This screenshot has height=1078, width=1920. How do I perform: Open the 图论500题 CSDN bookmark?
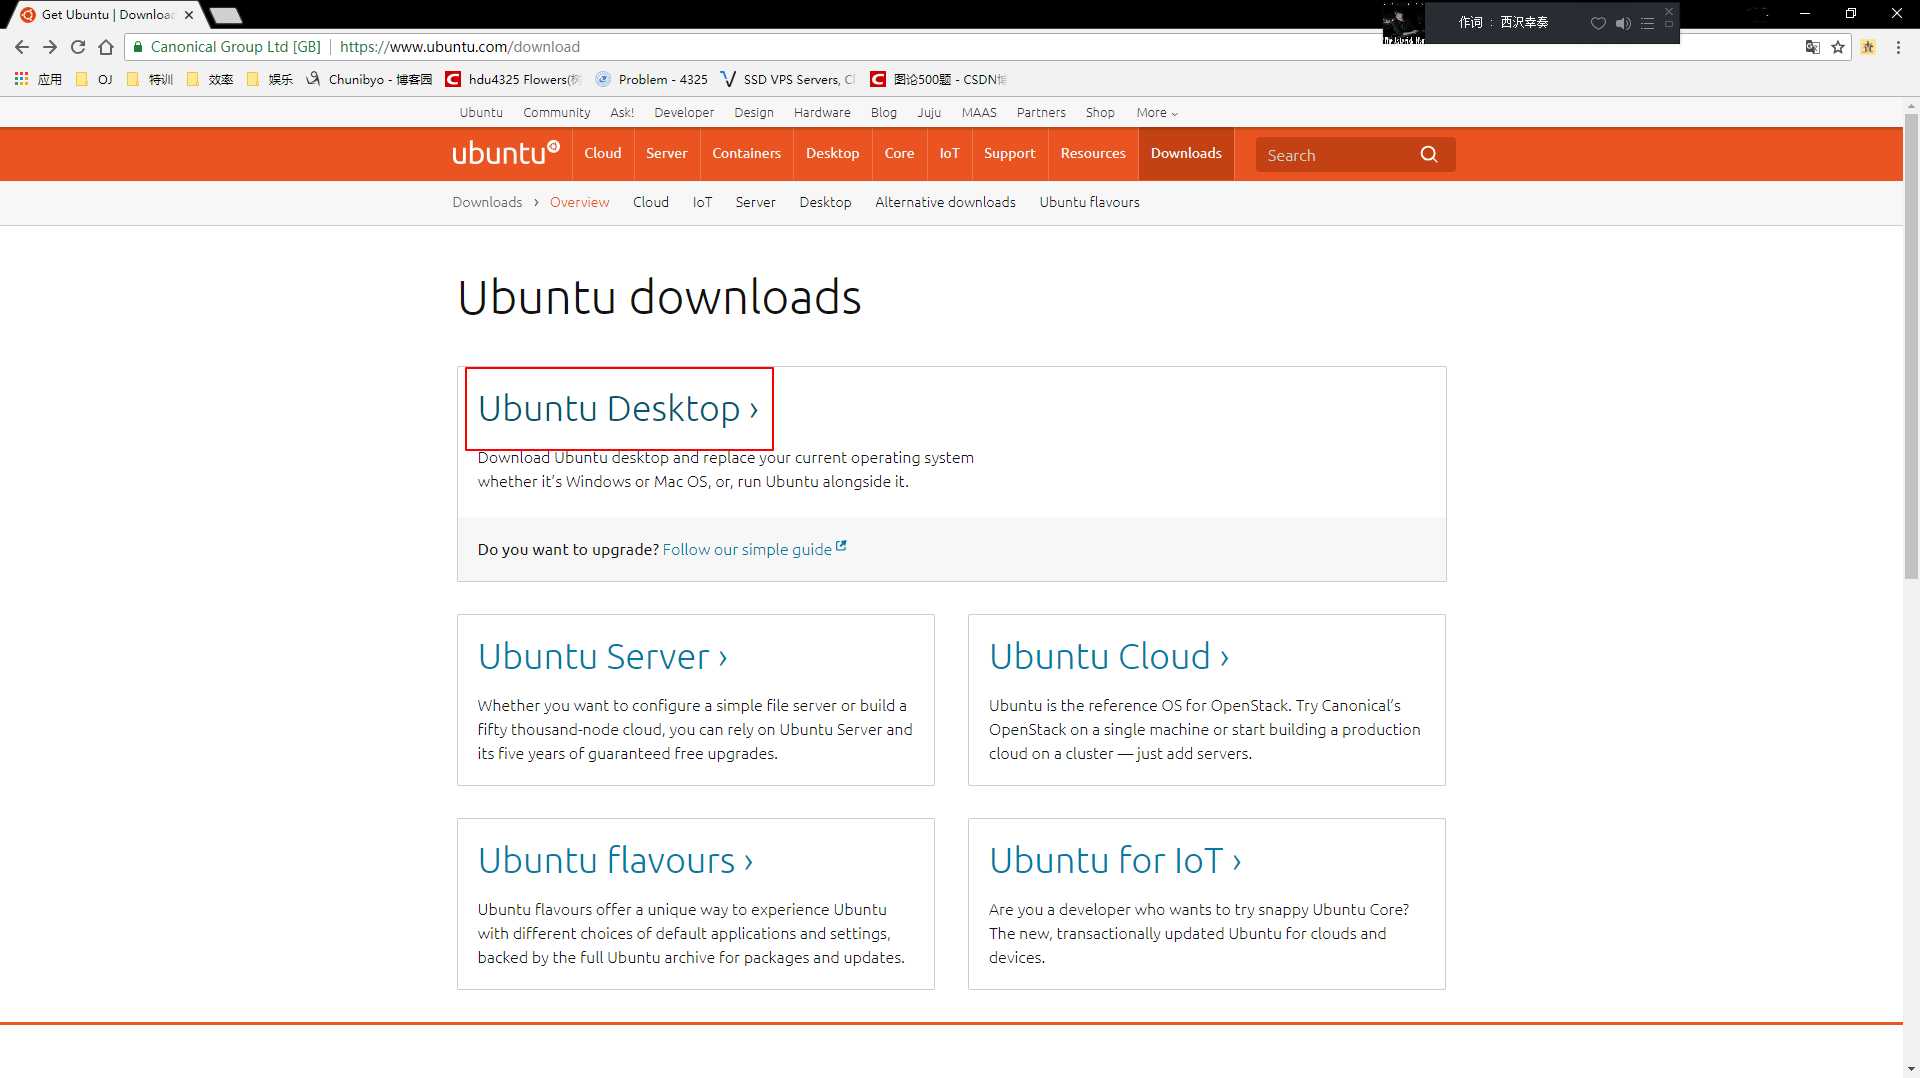[938, 79]
